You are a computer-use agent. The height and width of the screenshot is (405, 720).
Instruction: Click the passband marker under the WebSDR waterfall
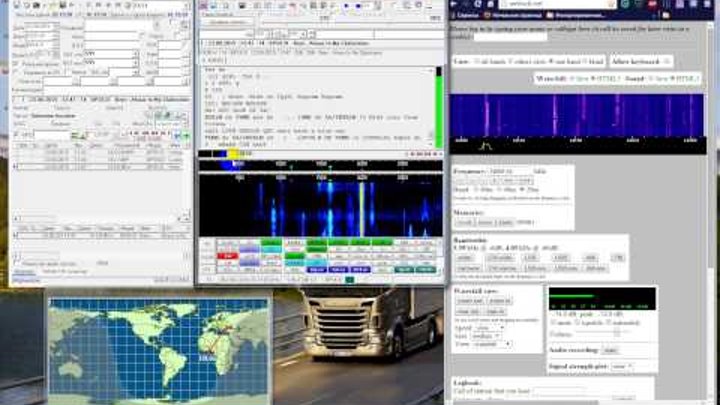pos(488,146)
